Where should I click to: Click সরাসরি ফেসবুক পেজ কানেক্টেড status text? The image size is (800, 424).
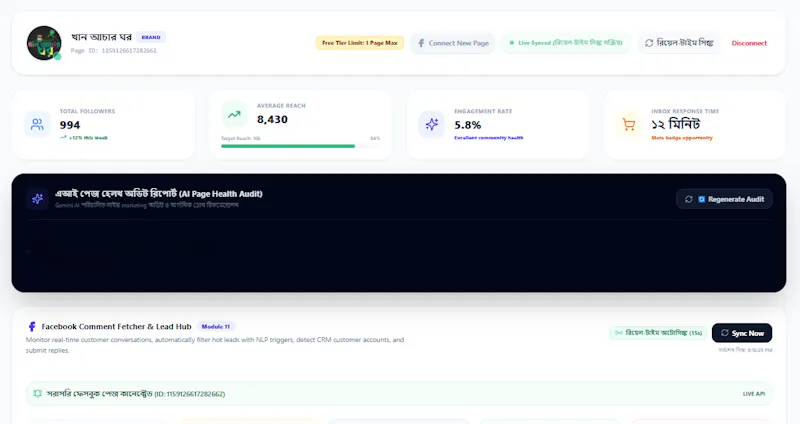click(136, 394)
